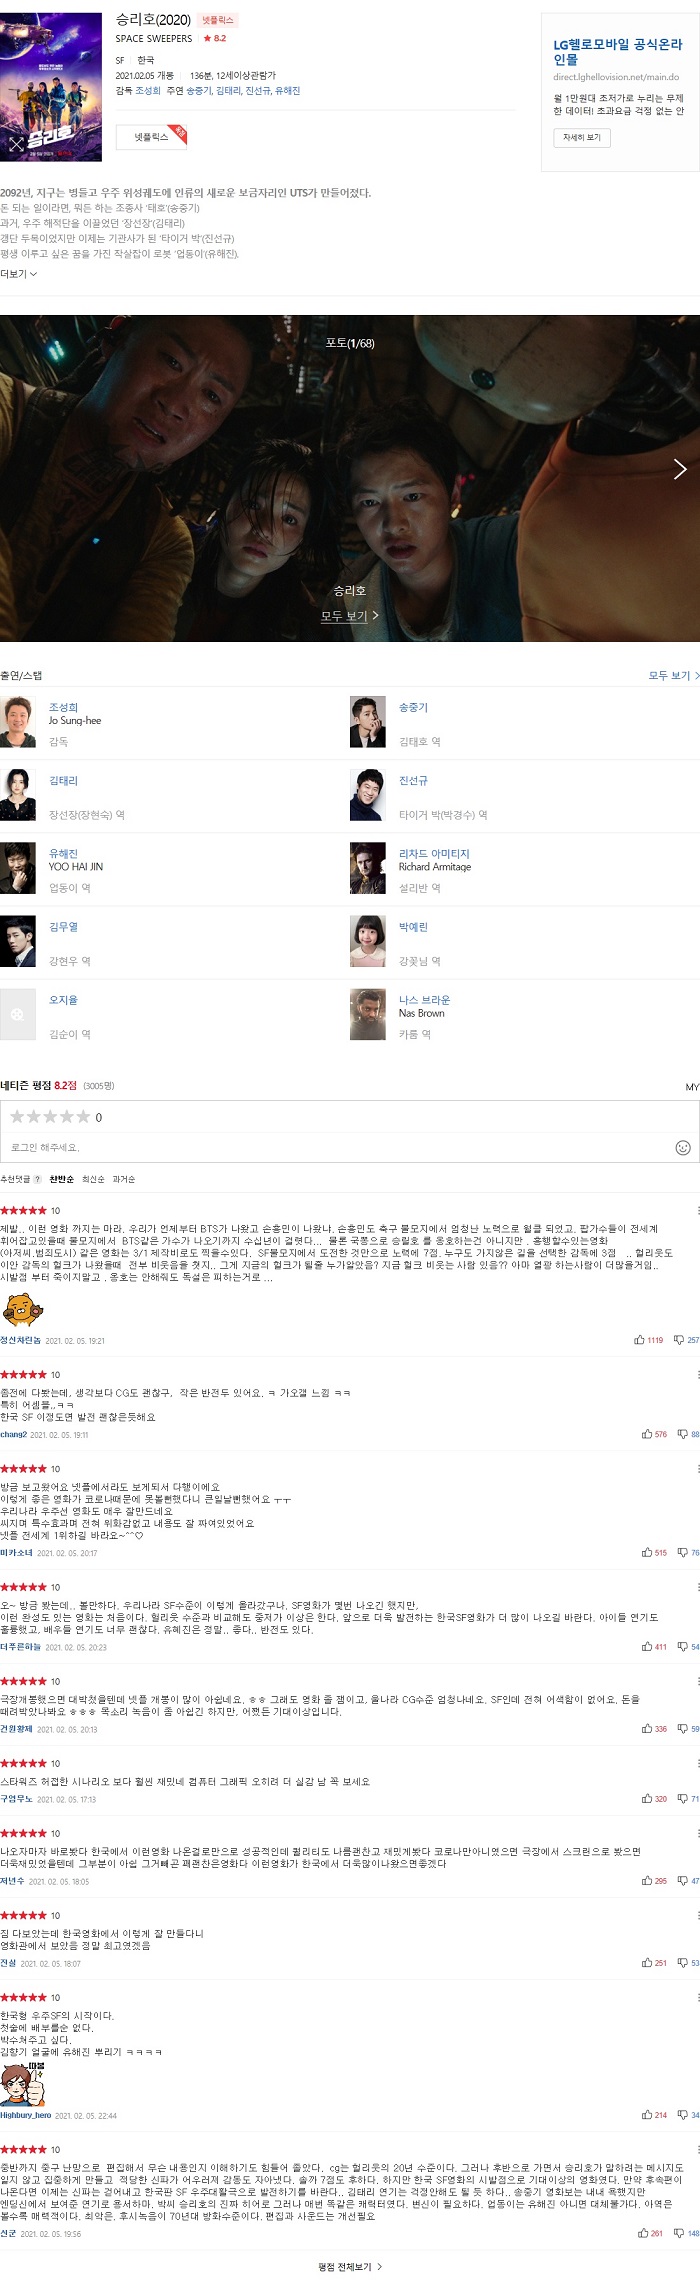Select 최신순 review sort option
This screenshot has height=2284, width=700.
click(93, 1179)
